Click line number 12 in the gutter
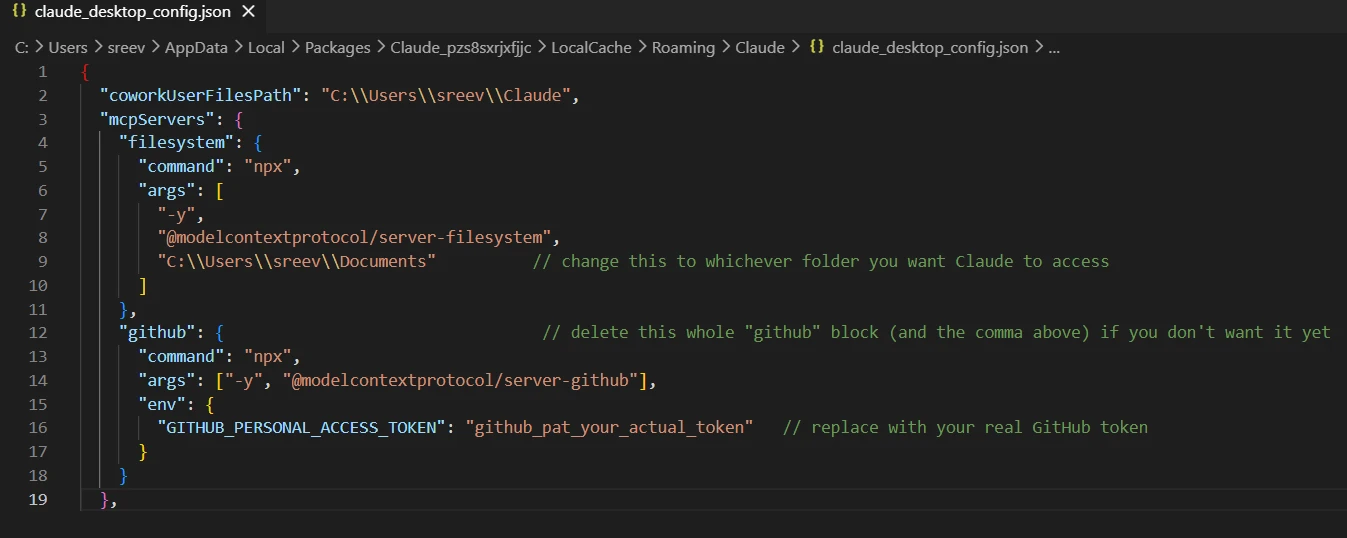This screenshot has height=538, width=1347. click(38, 332)
